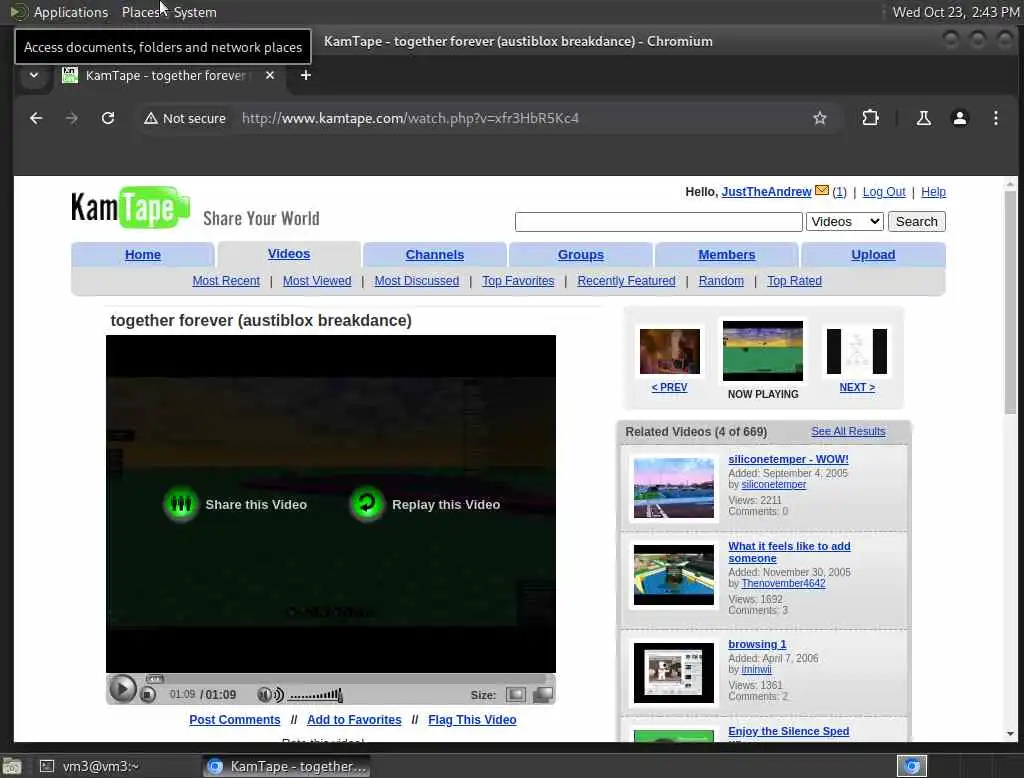The image size is (1024, 778).
Task: Open the inbox envelope icon
Action: (822, 191)
